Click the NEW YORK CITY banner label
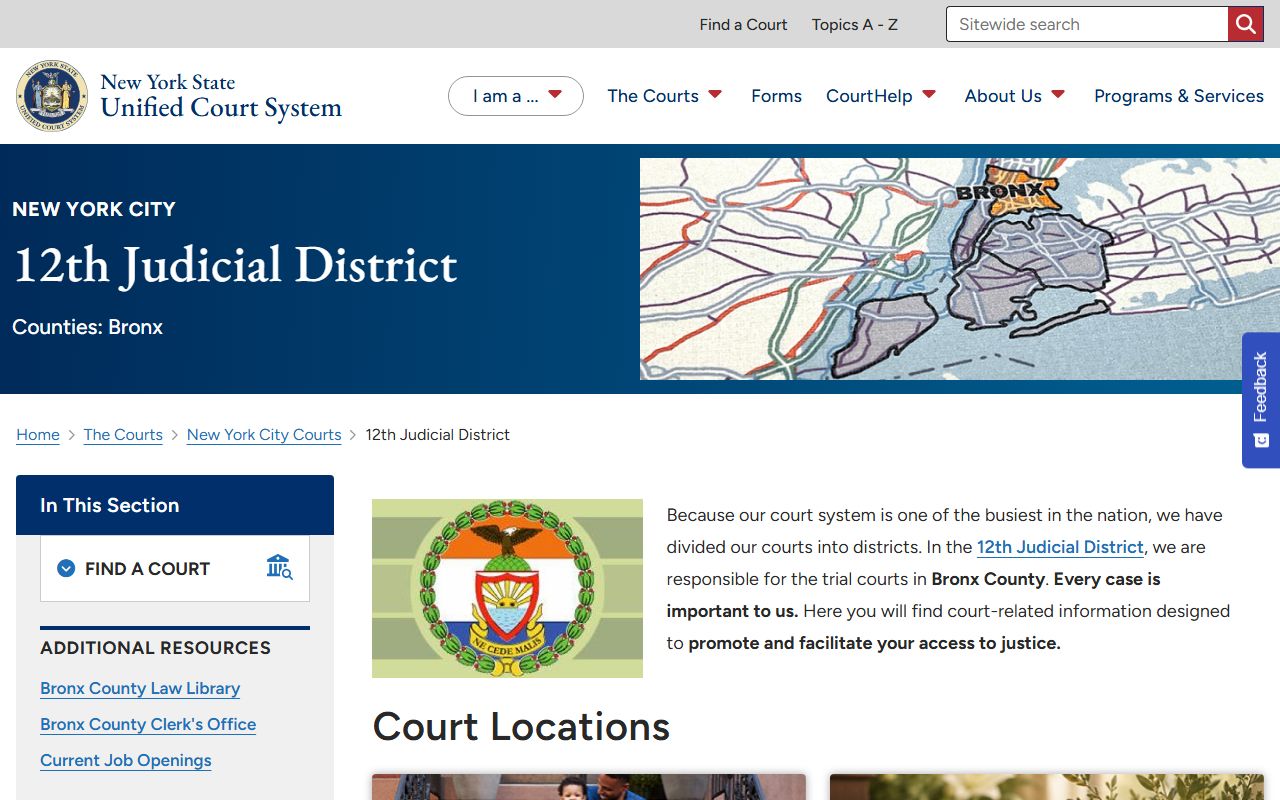 coord(94,209)
